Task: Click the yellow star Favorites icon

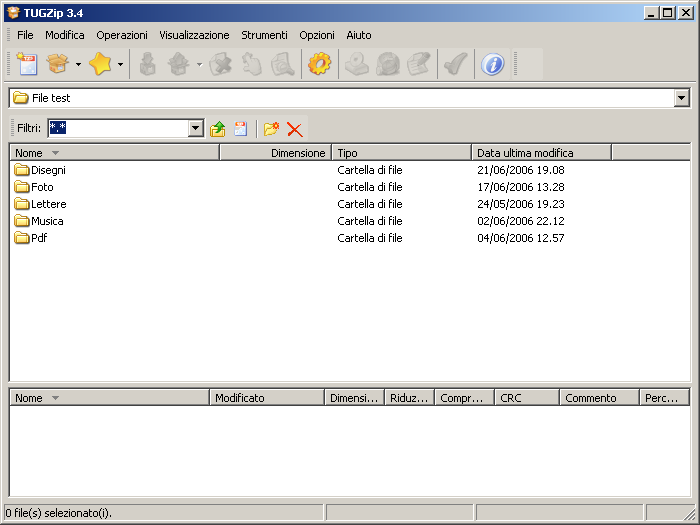Action: coord(100,64)
